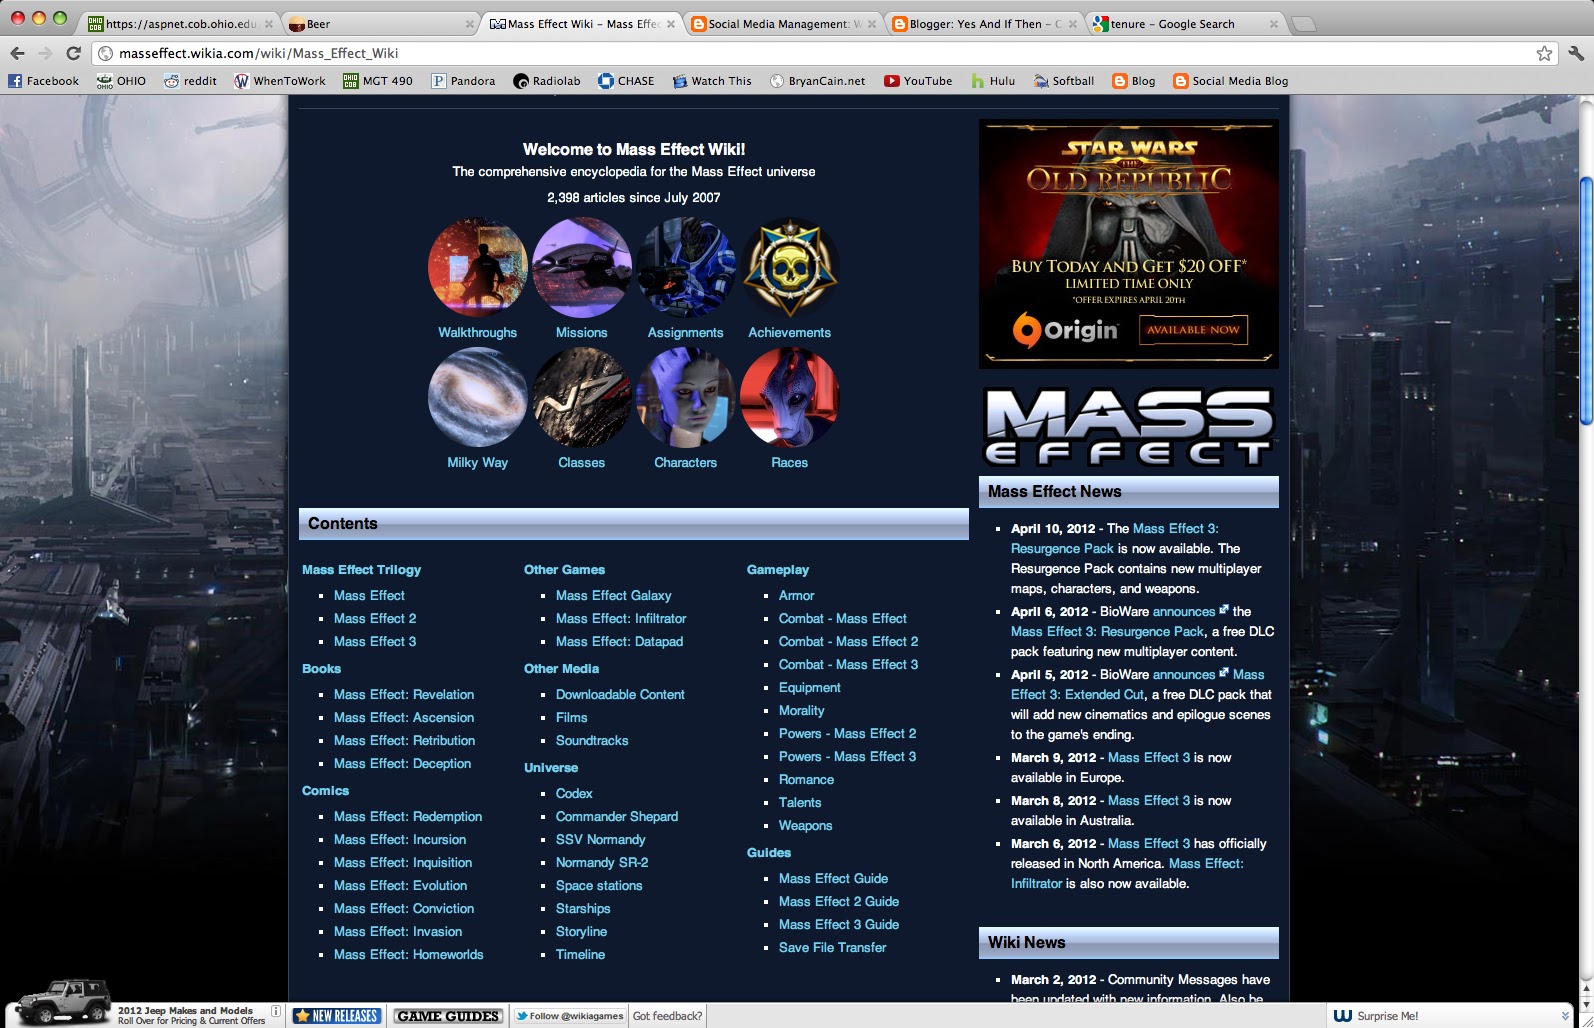Screen dimensions: 1594x1028
Task: Reload the page with refresh icon
Action: 73,53
